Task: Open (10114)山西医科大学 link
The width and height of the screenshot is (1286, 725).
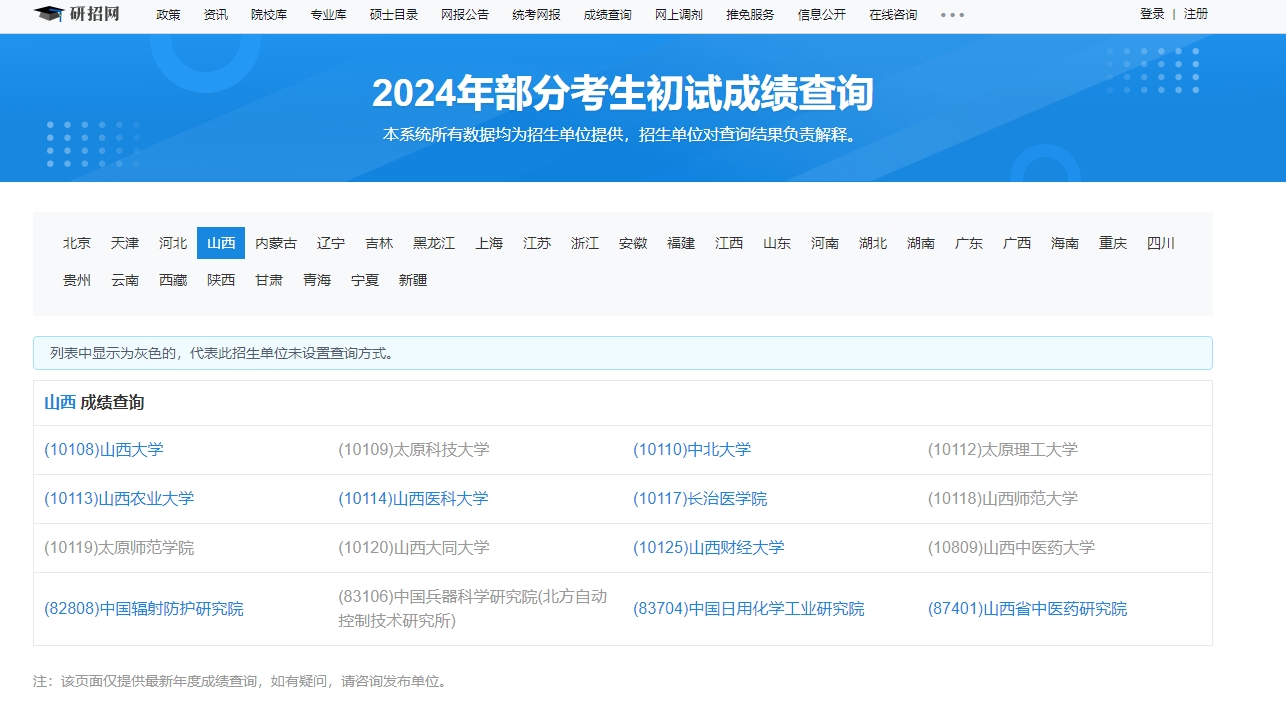Action: 413,499
